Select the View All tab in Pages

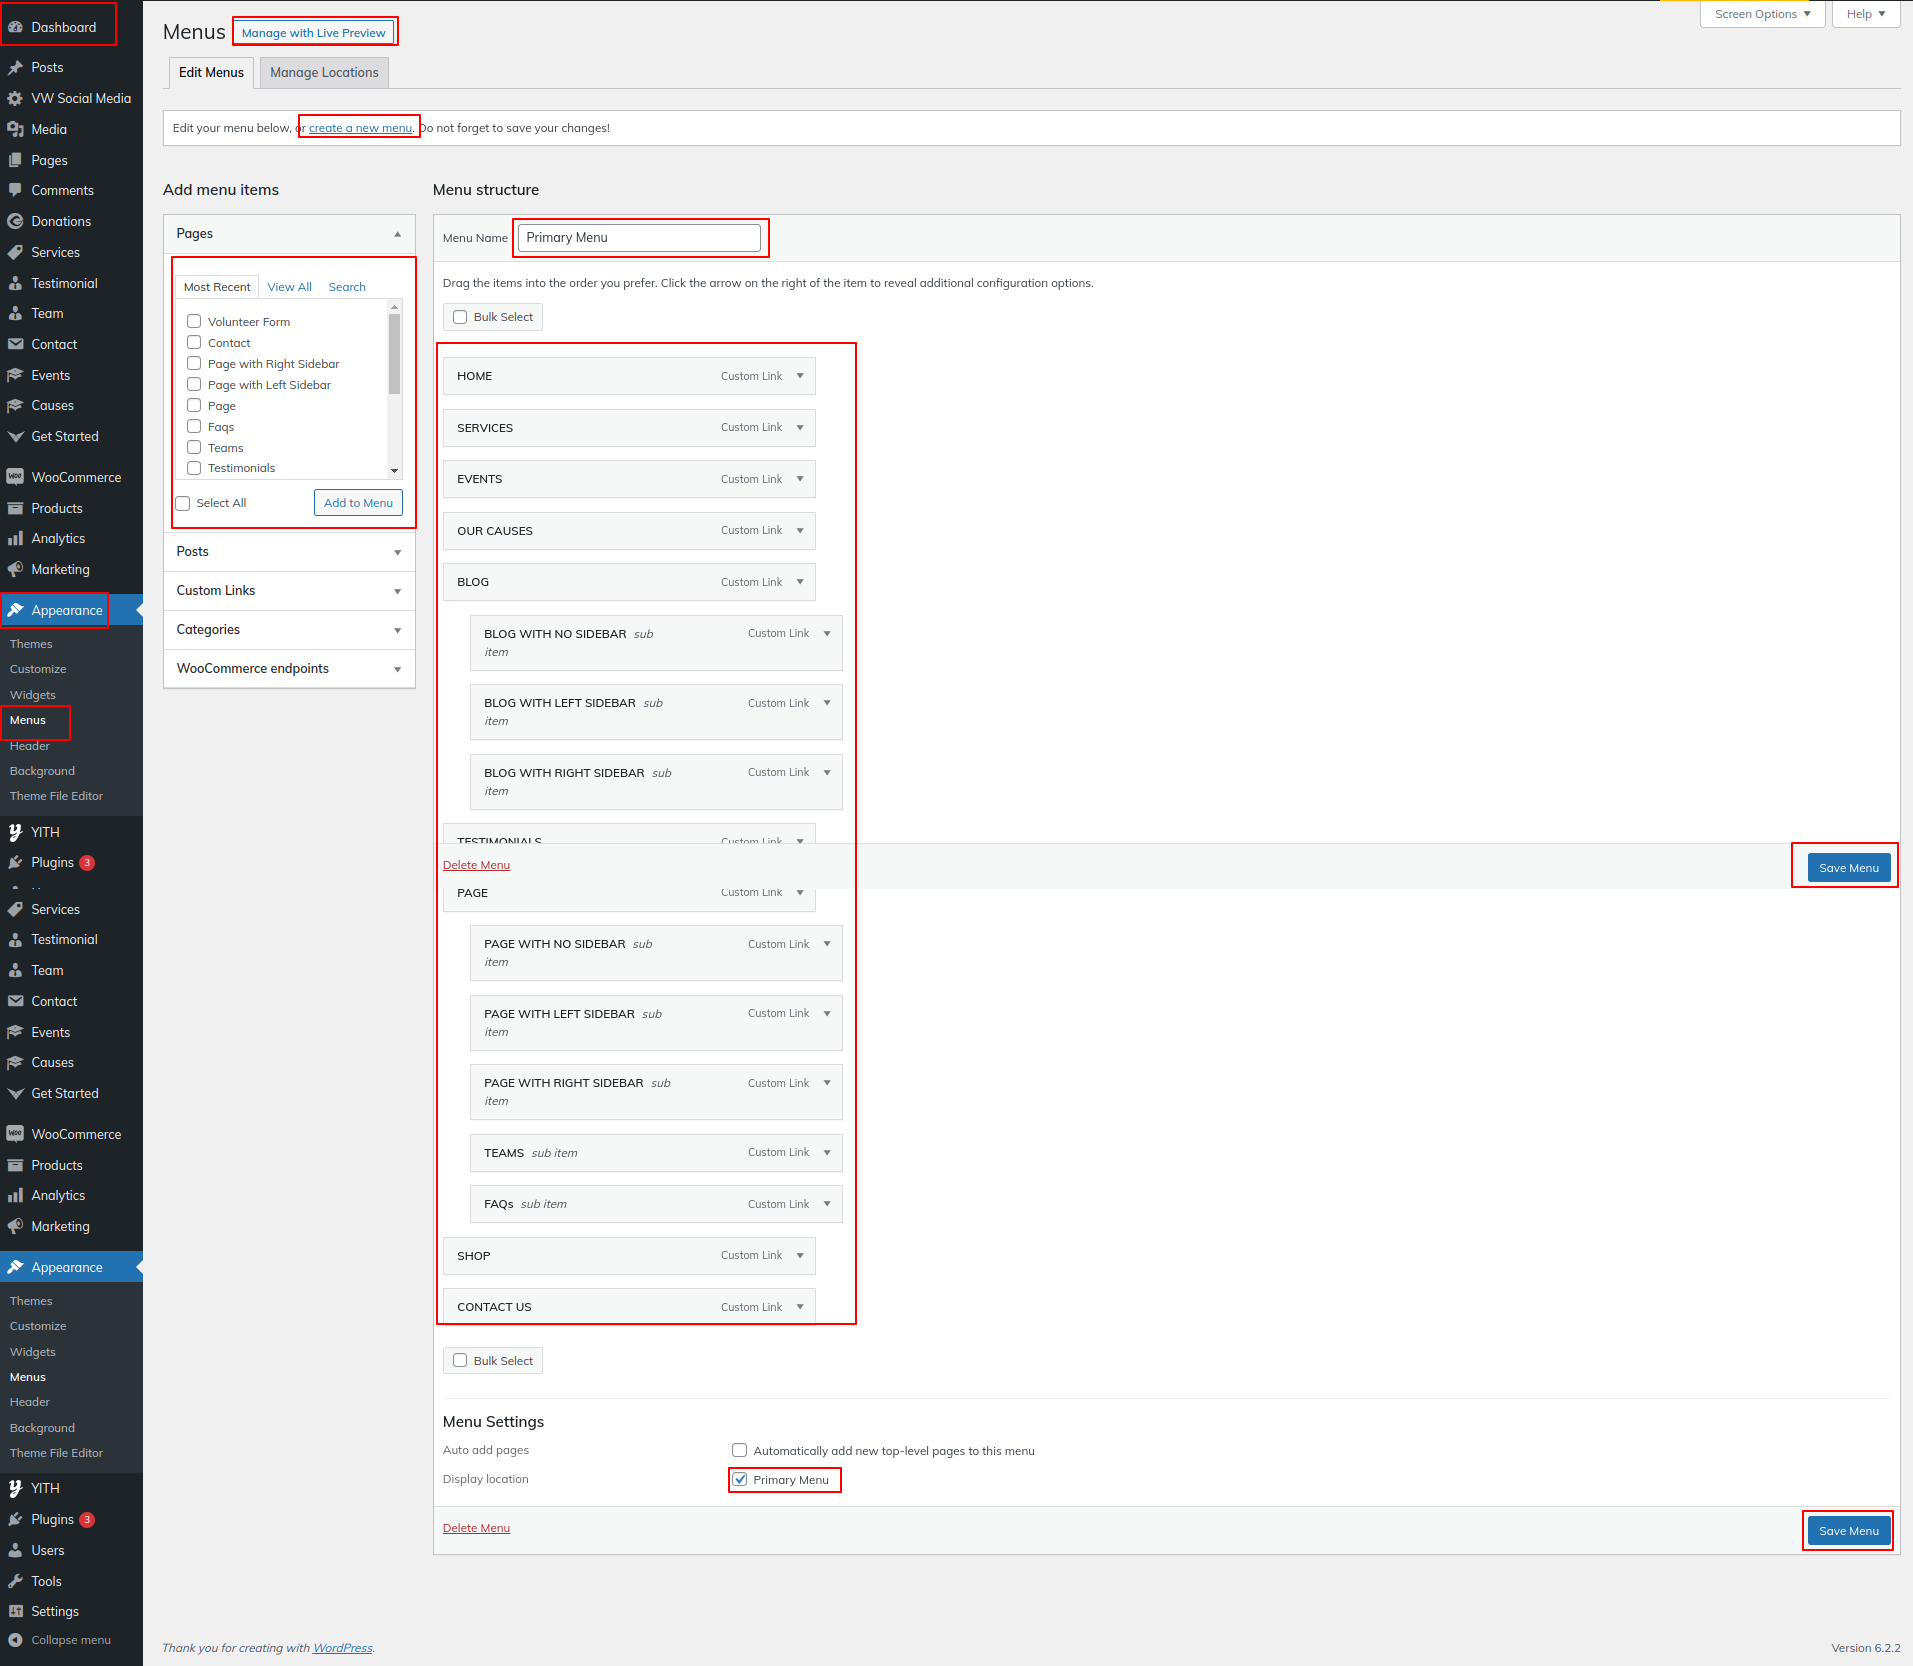[289, 287]
